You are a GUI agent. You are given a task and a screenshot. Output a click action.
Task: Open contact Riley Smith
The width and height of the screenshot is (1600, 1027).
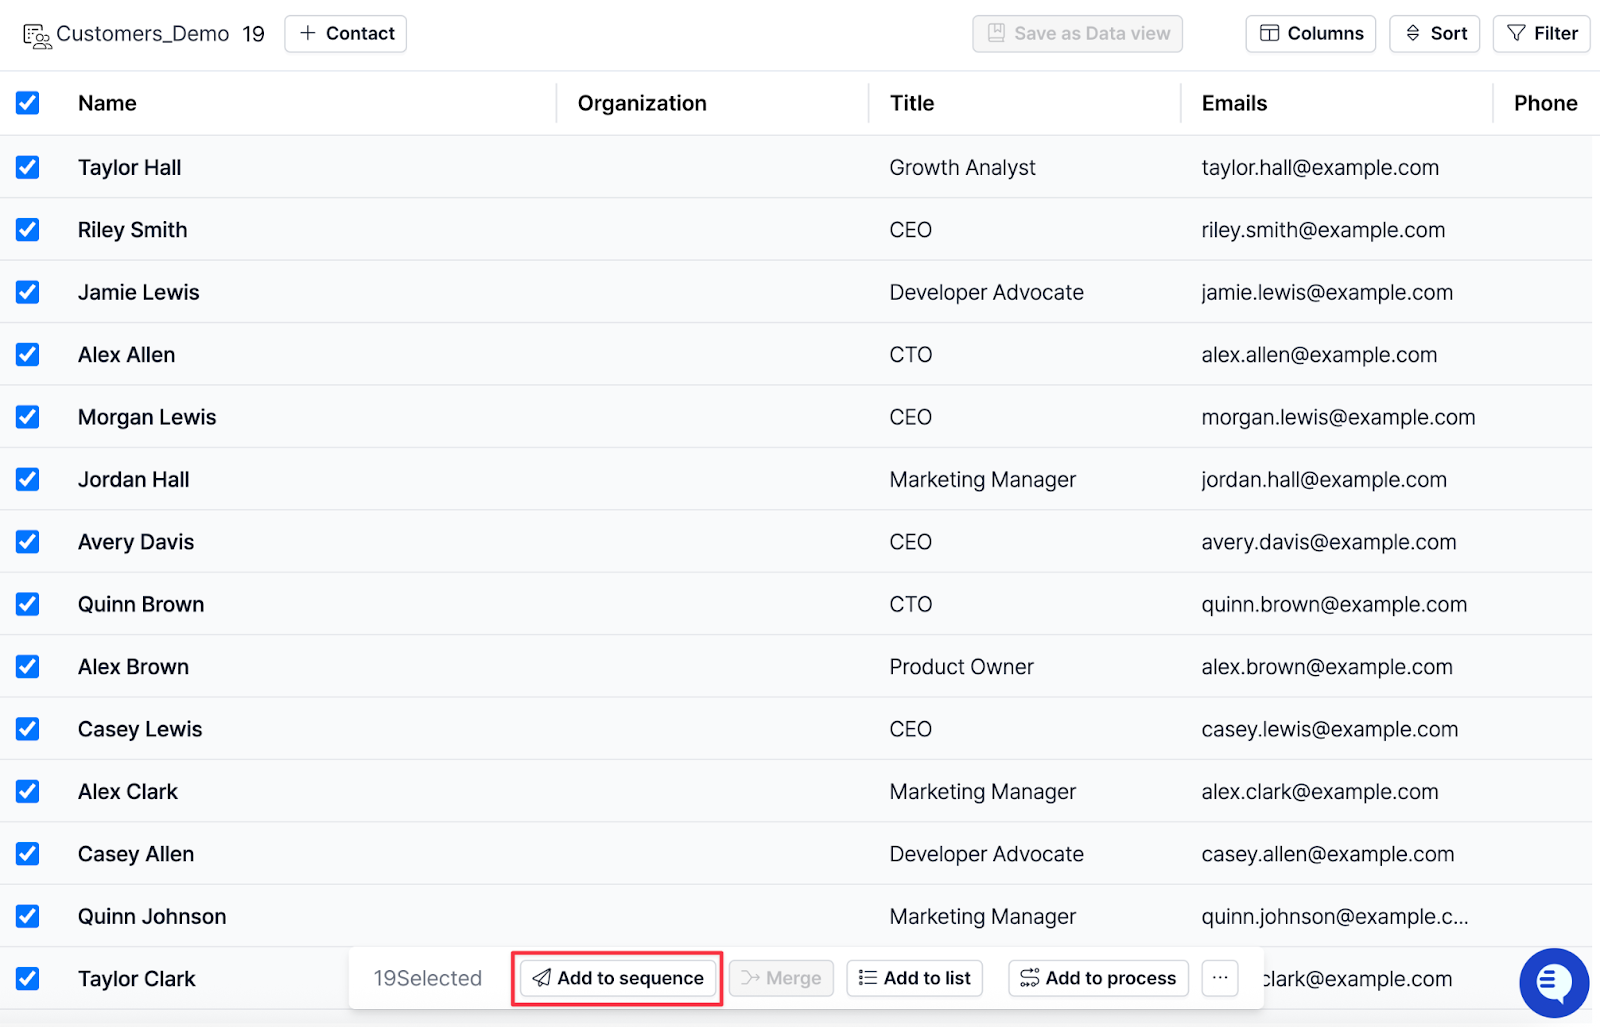point(133,230)
